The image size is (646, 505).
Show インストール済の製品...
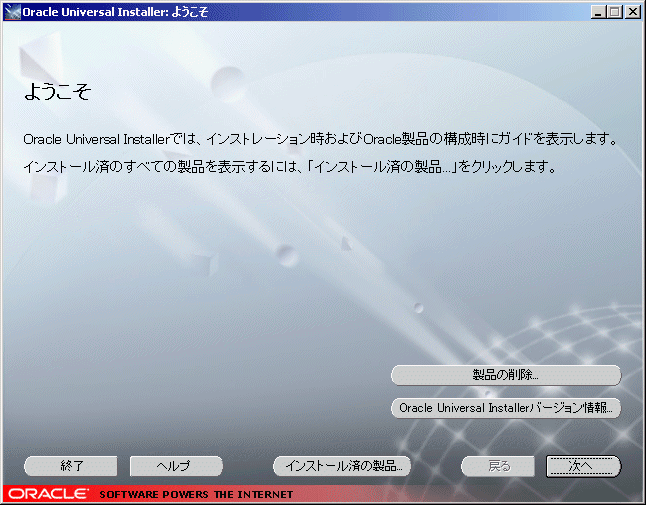pyautogui.click(x=342, y=466)
